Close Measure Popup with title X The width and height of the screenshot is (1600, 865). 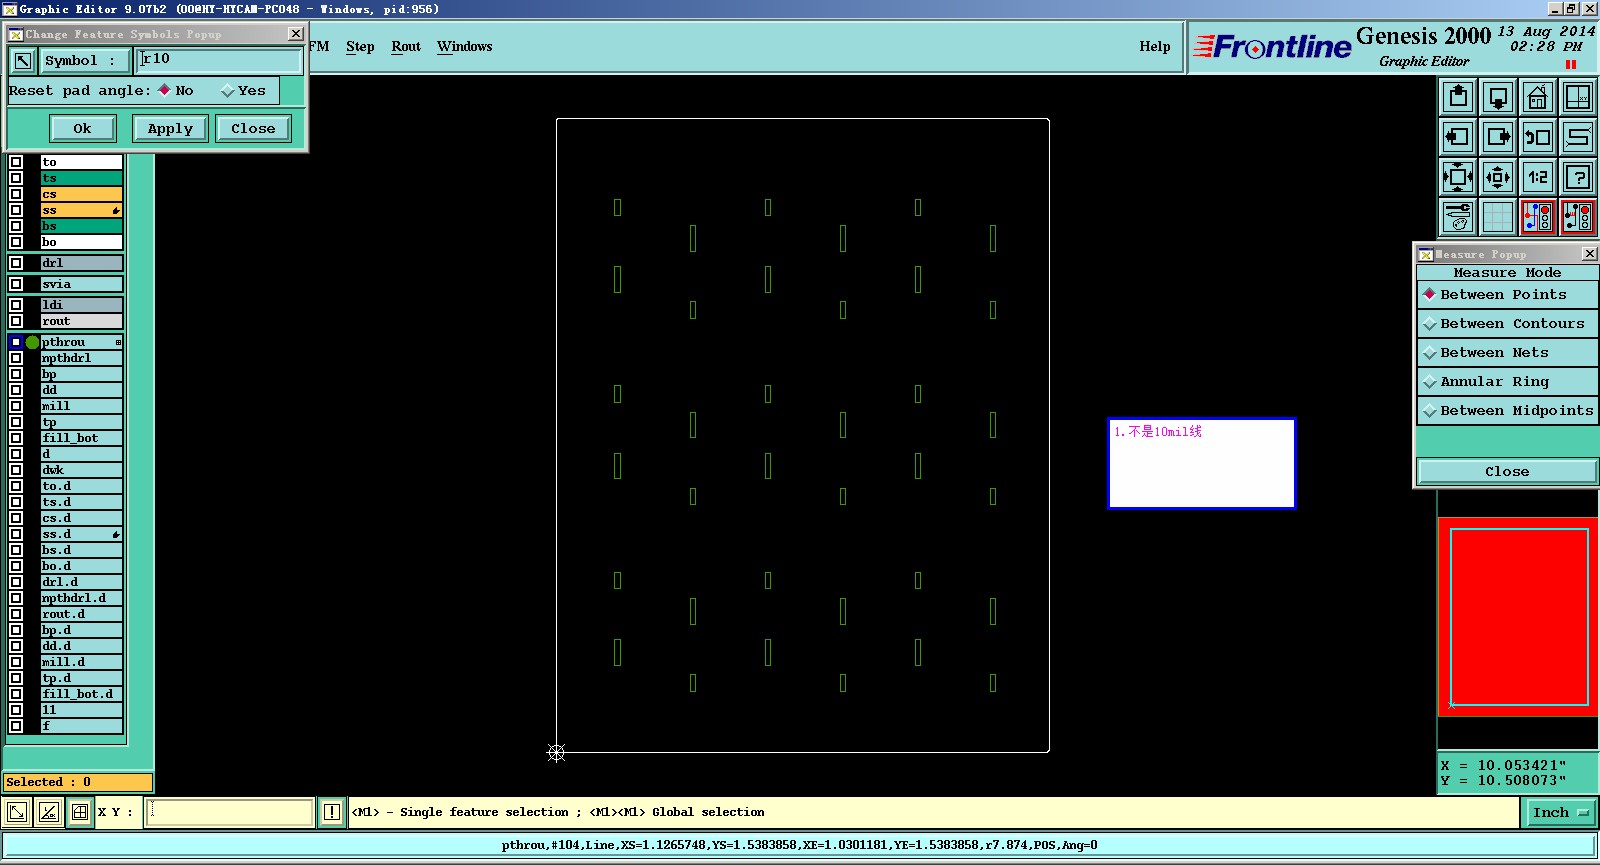(1589, 254)
